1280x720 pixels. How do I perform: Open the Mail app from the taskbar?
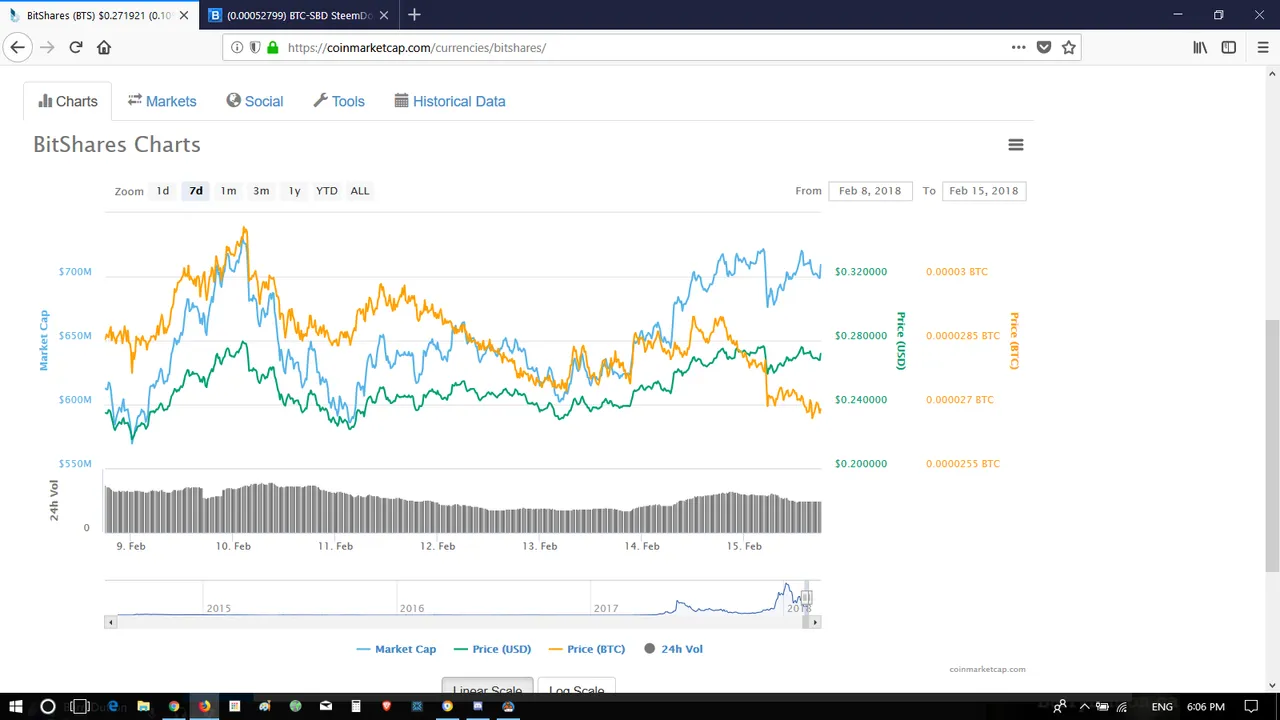coord(326,706)
